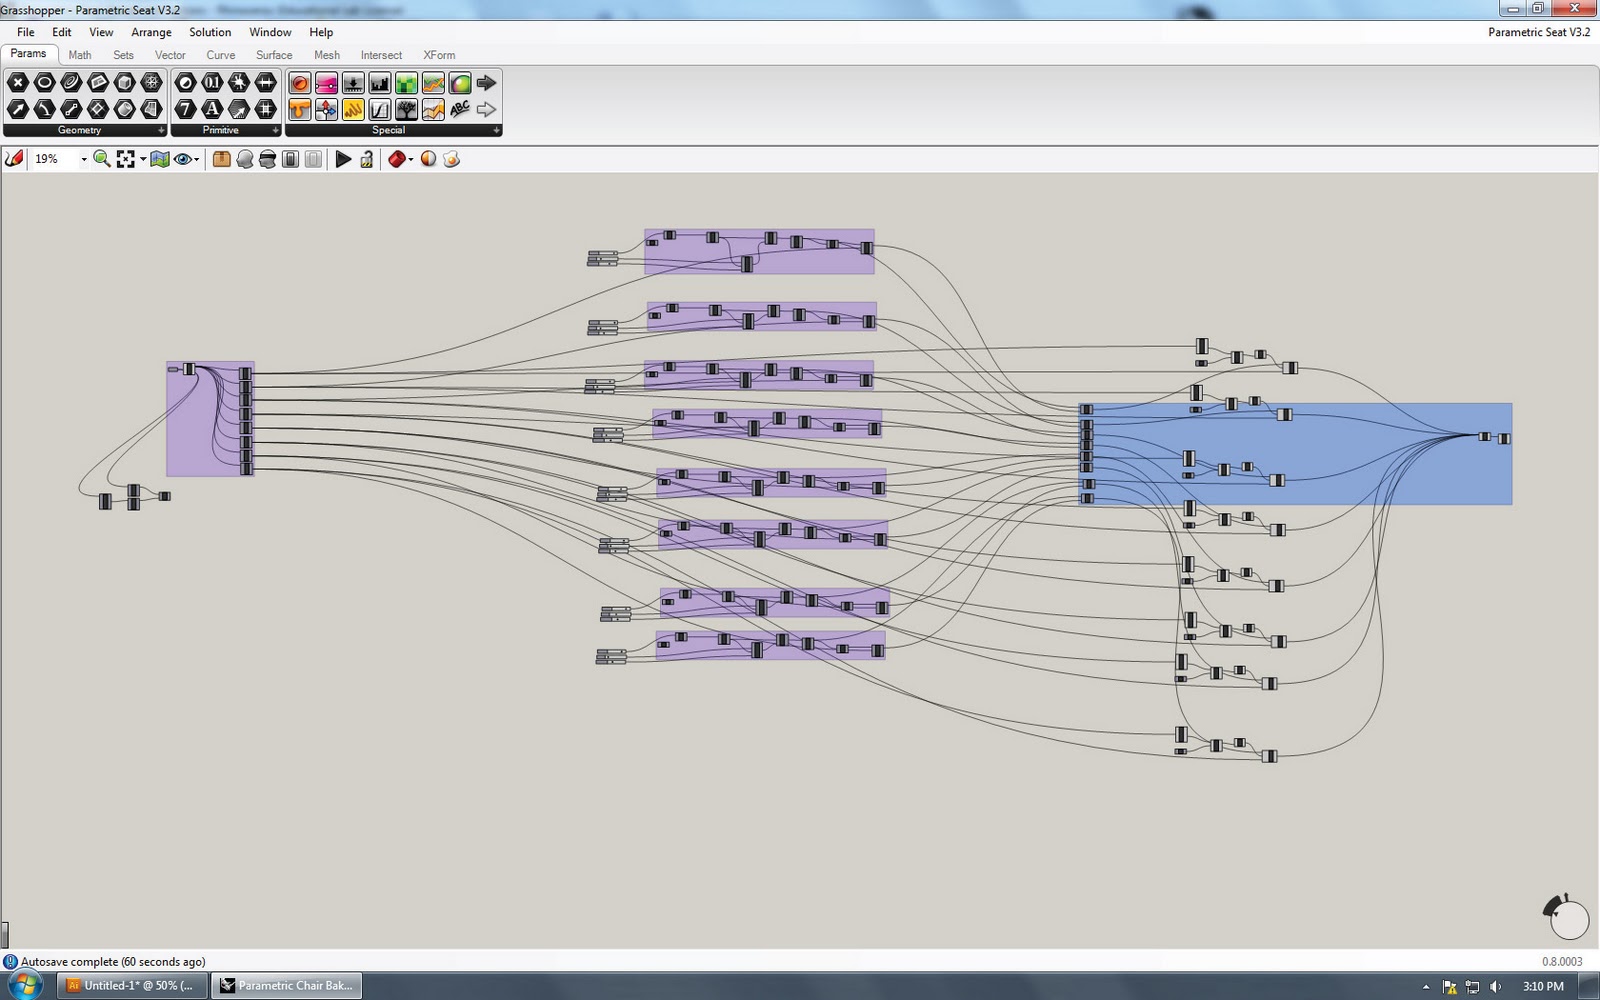Select the Number Slider icon in the Special panel
Screen dimensions: 1600x1000
326,84
